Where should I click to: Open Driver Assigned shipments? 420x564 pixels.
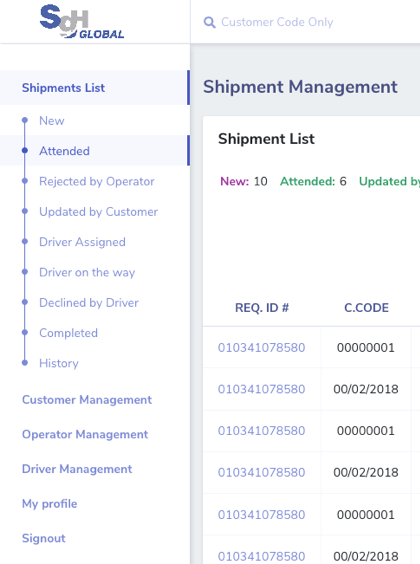[82, 242]
